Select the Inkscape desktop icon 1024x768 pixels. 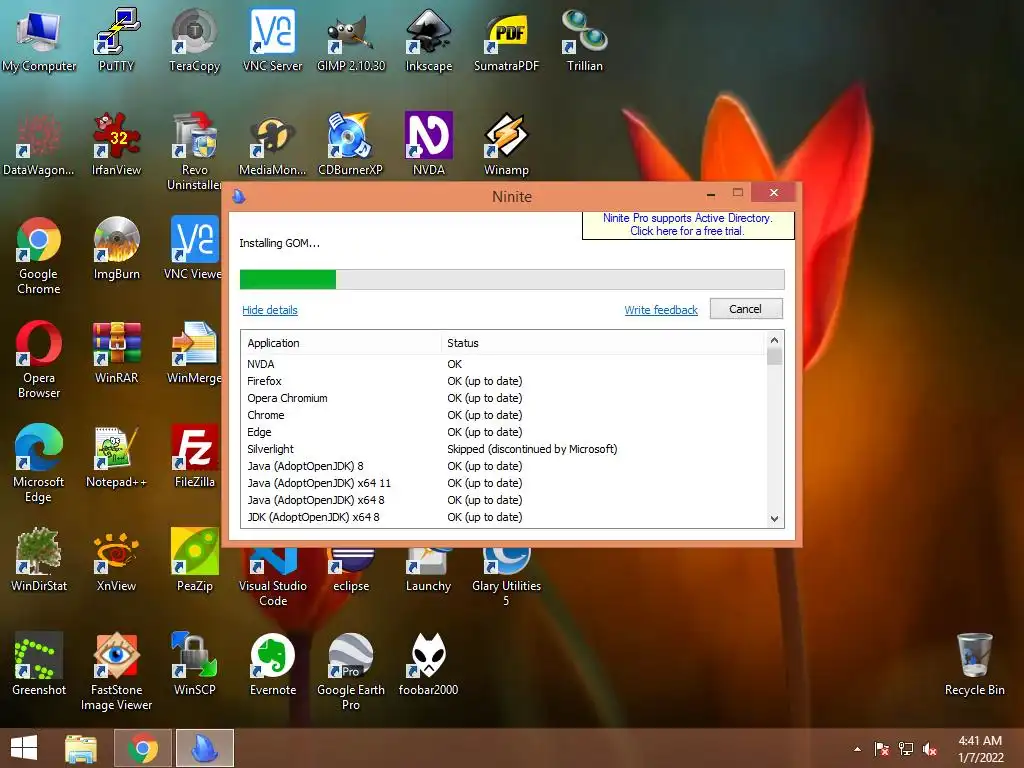click(428, 39)
